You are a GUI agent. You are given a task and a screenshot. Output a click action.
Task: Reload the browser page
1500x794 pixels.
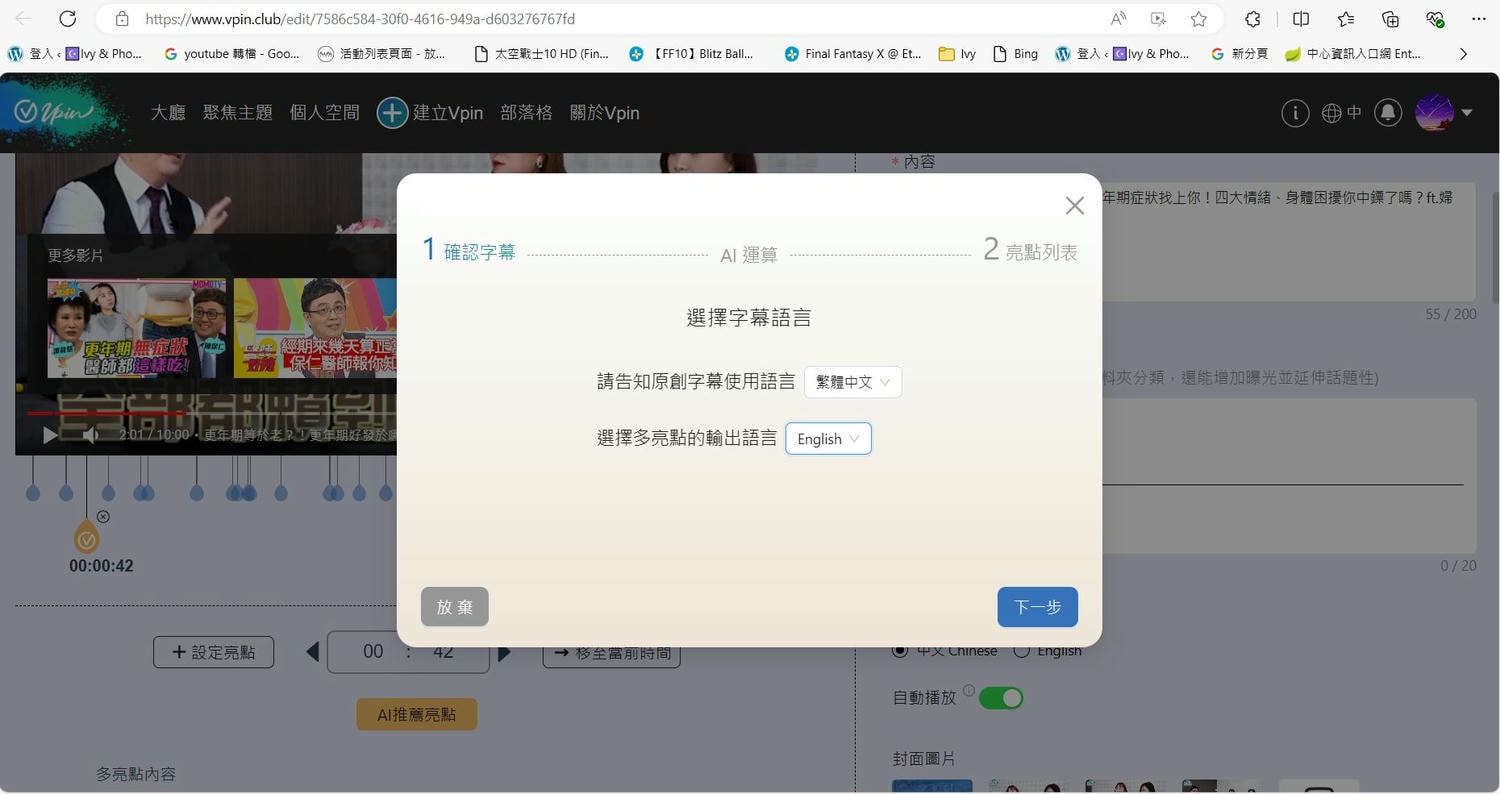coord(67,18)
